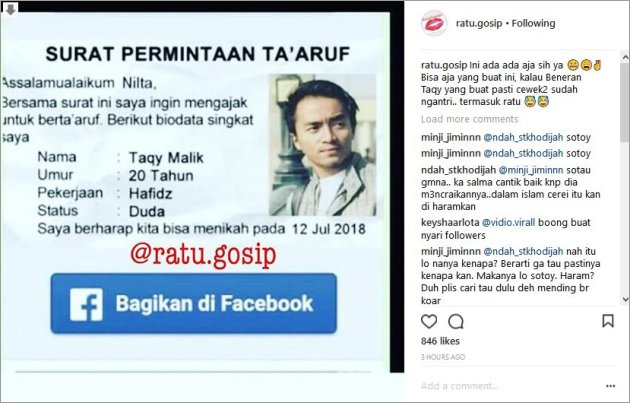
Task: Click the Facebook logo in share banner
Action: point(86,304)
